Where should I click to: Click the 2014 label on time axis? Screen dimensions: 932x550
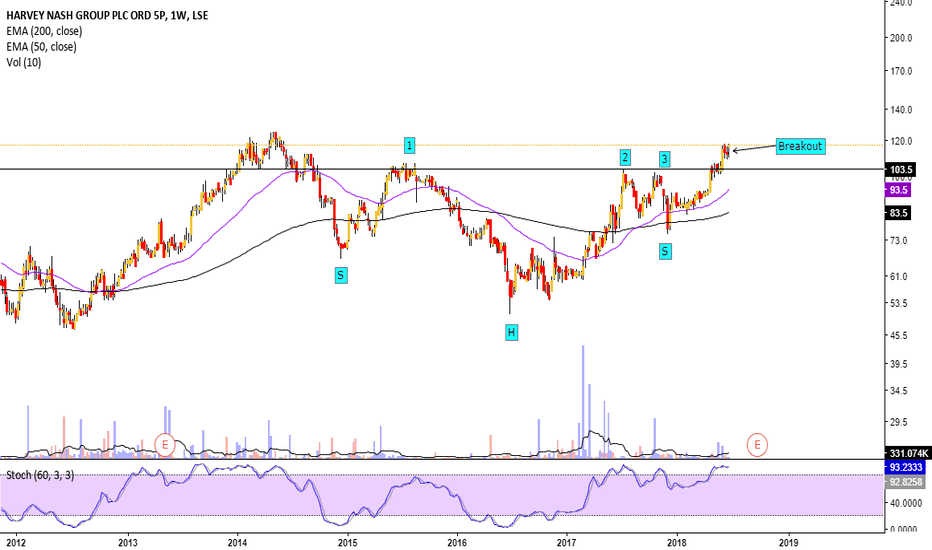(x=238, y=542)
